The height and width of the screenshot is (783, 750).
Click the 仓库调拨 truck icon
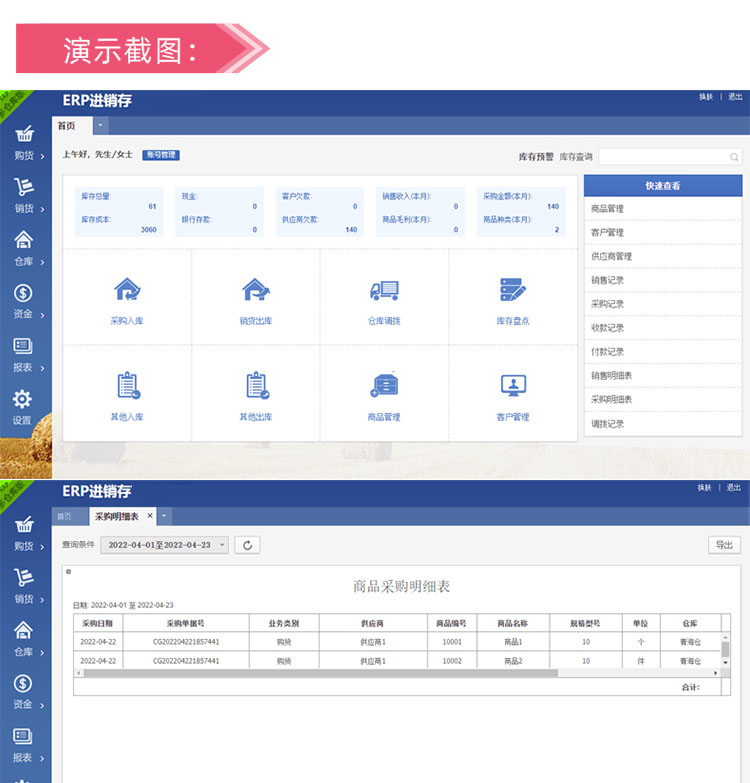[384, 290]
